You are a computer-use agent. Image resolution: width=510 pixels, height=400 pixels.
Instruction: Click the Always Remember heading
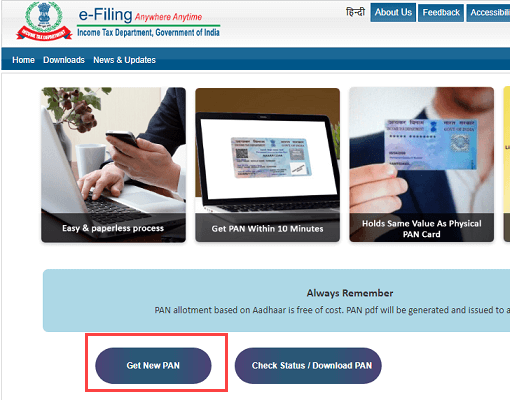(350, 293)
